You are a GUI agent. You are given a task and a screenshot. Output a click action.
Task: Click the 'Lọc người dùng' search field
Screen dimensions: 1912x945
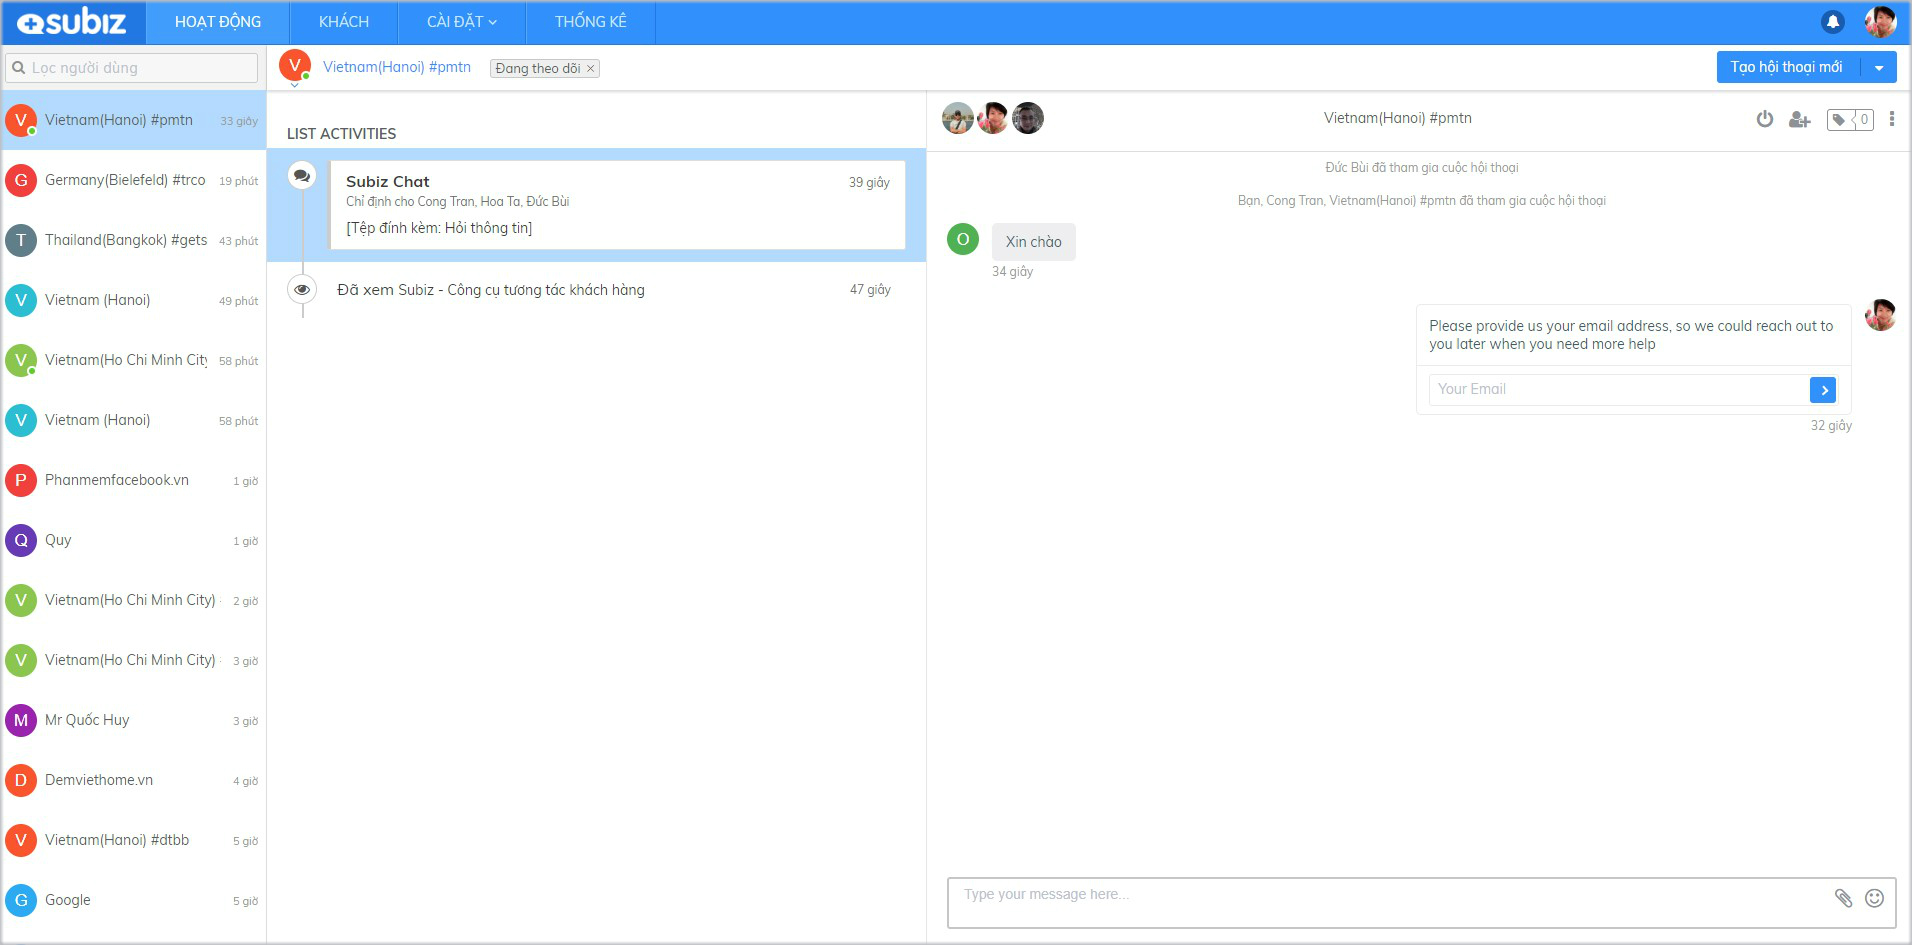[133, 68]
